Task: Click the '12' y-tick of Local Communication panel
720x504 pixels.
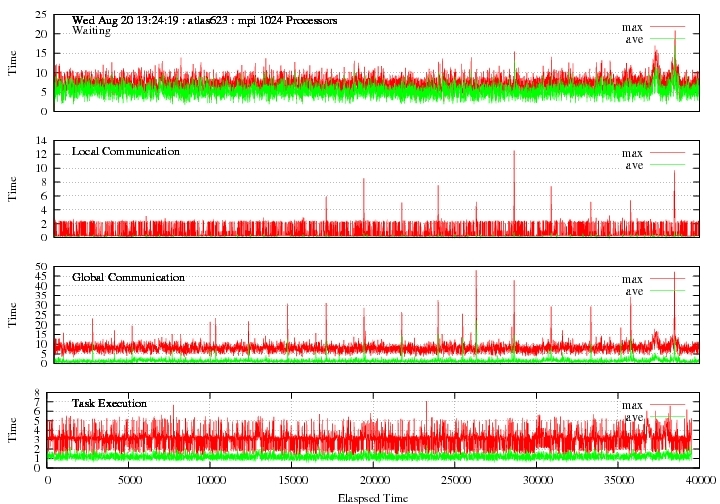Action: tap(41, 154)
